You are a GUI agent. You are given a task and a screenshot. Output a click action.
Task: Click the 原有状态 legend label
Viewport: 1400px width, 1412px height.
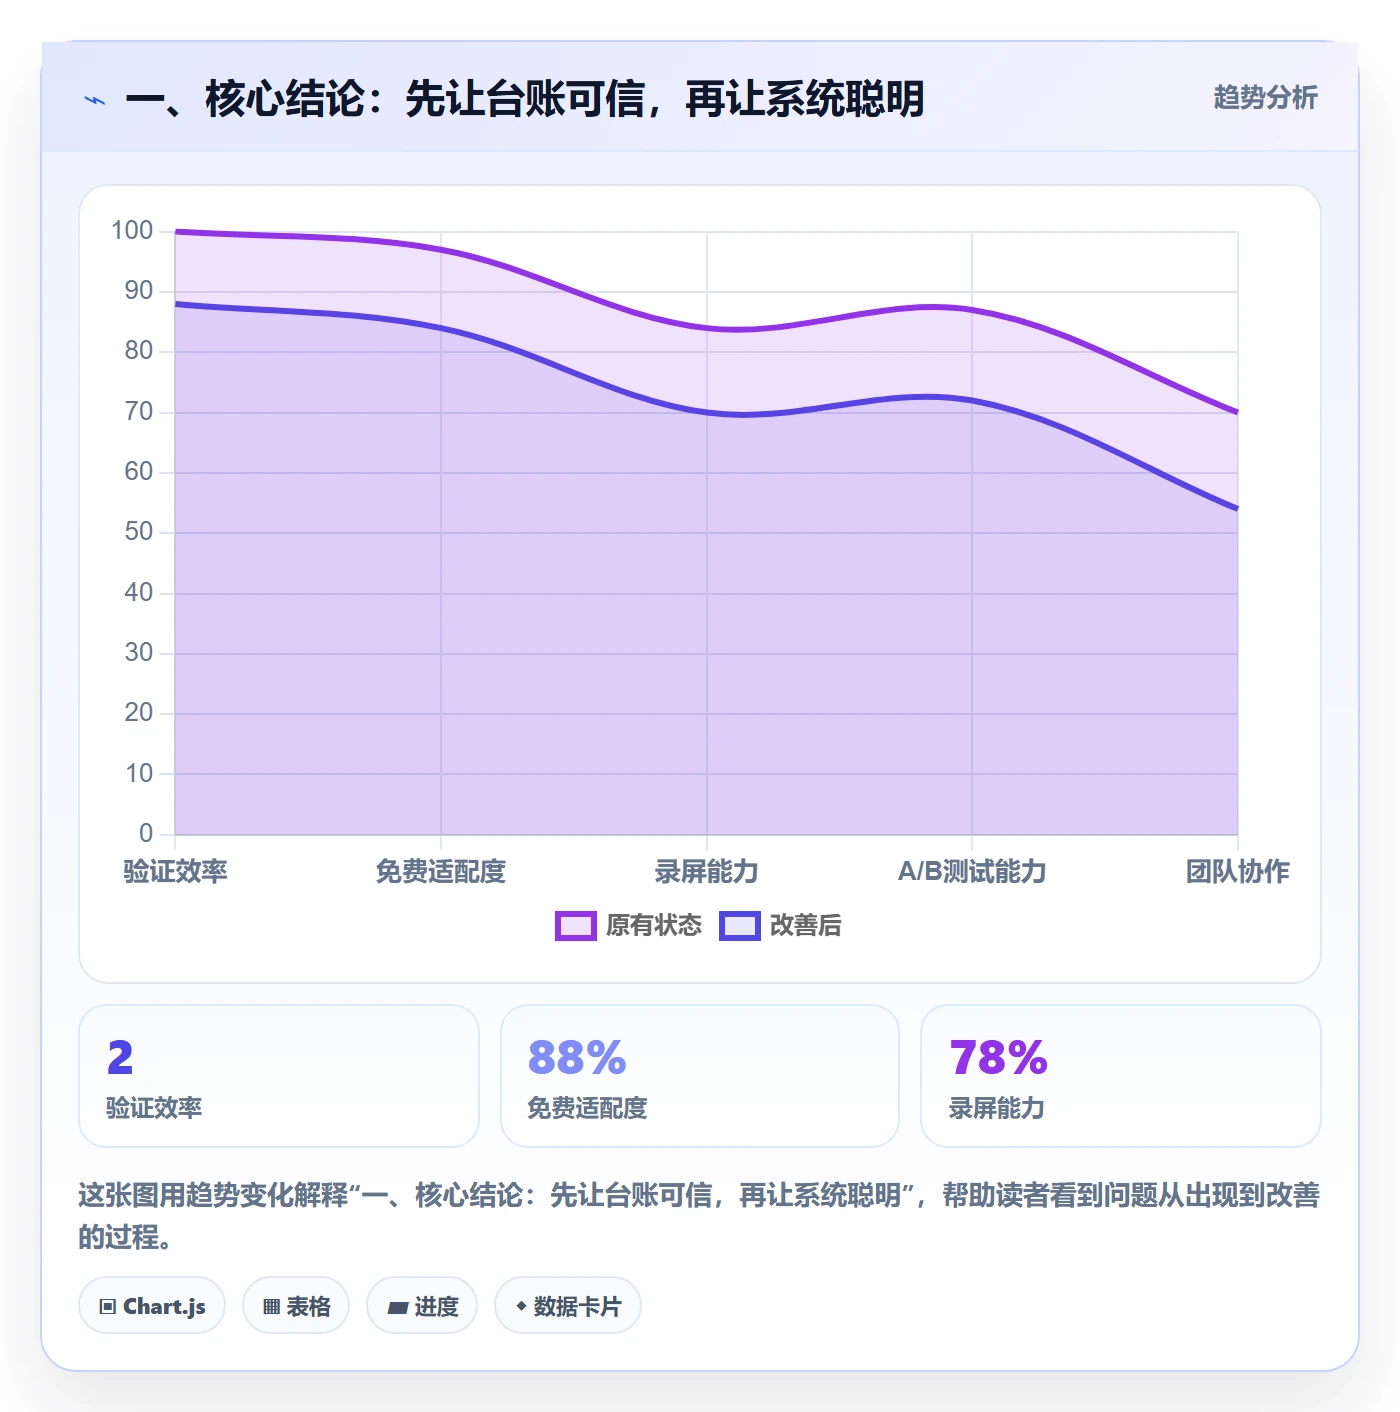[654, 926]
